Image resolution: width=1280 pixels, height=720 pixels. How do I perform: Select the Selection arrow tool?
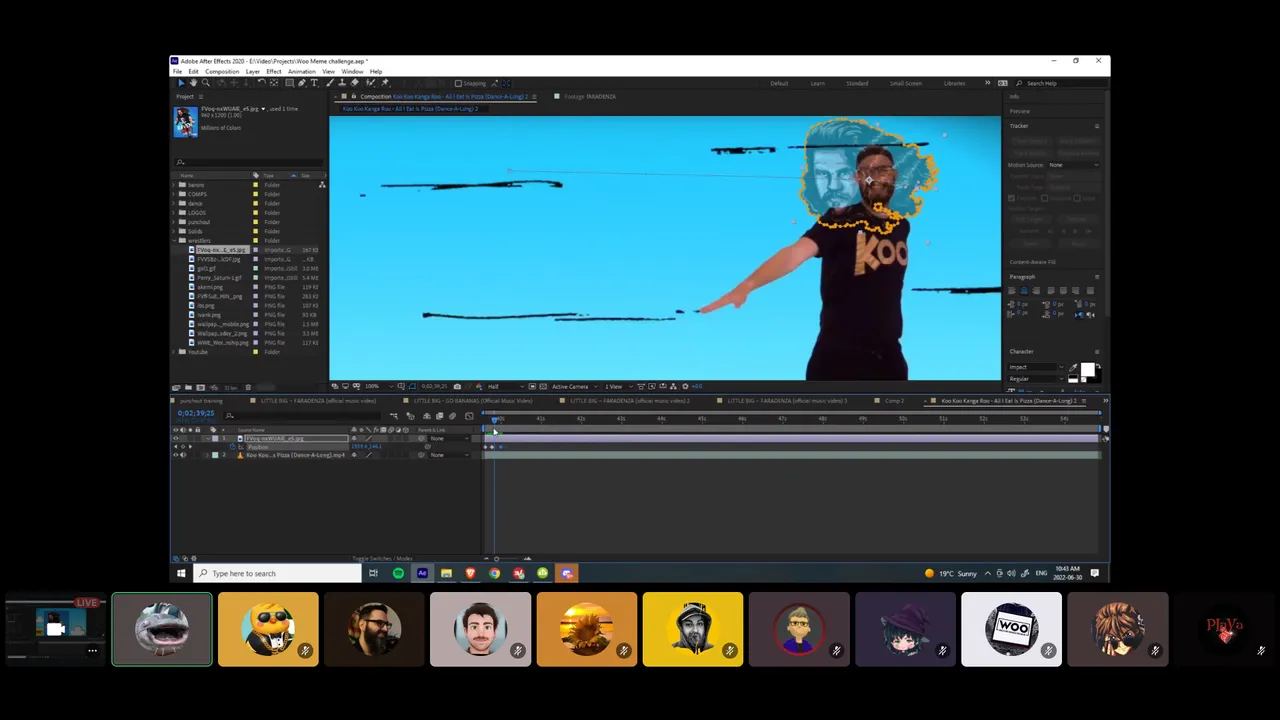[181, 83]
